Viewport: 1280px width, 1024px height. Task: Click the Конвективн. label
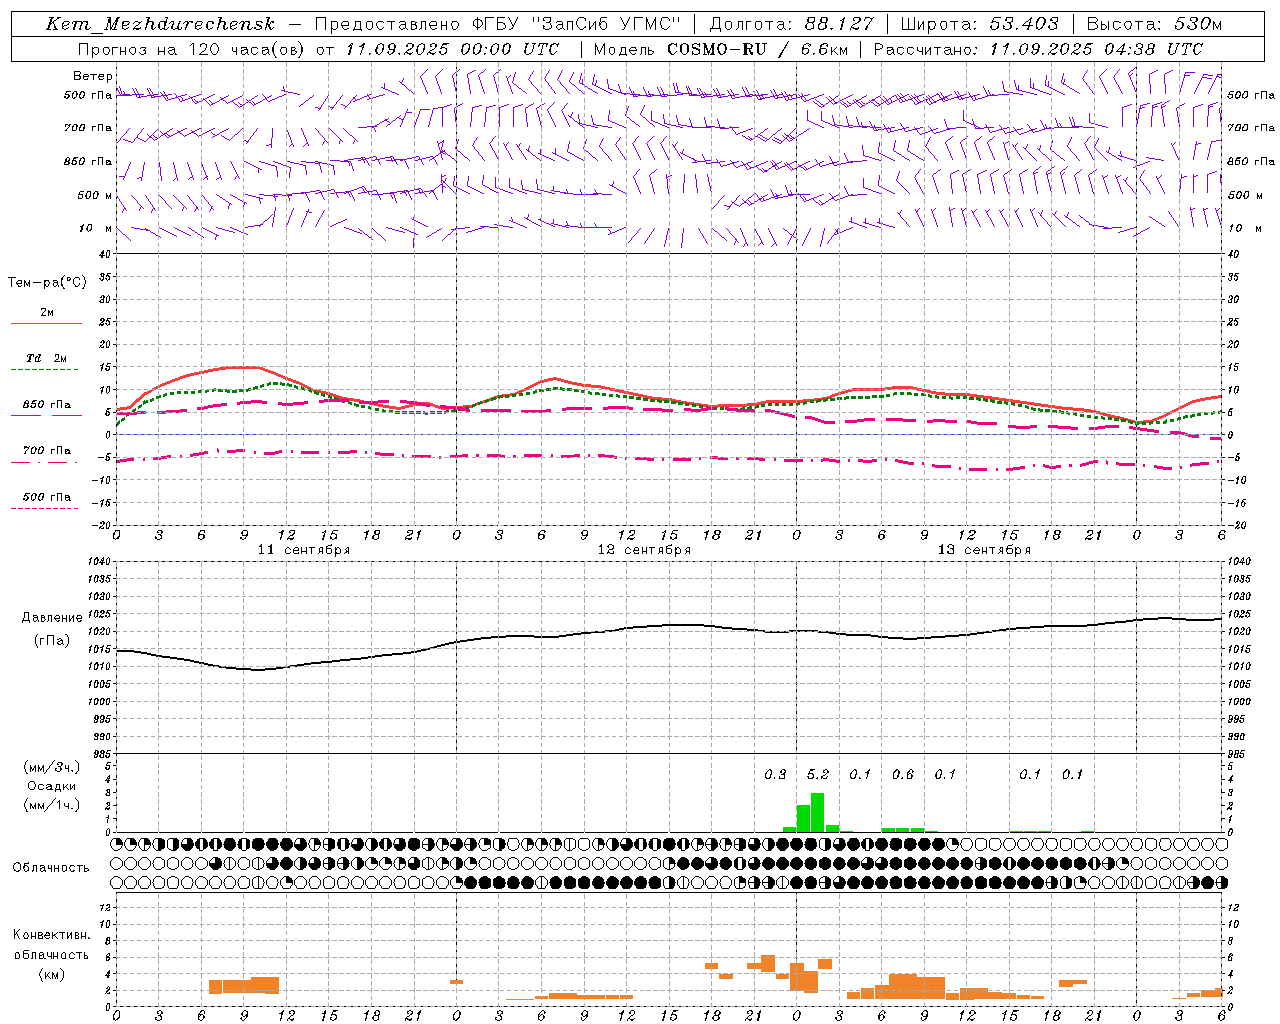pos(51,935)
